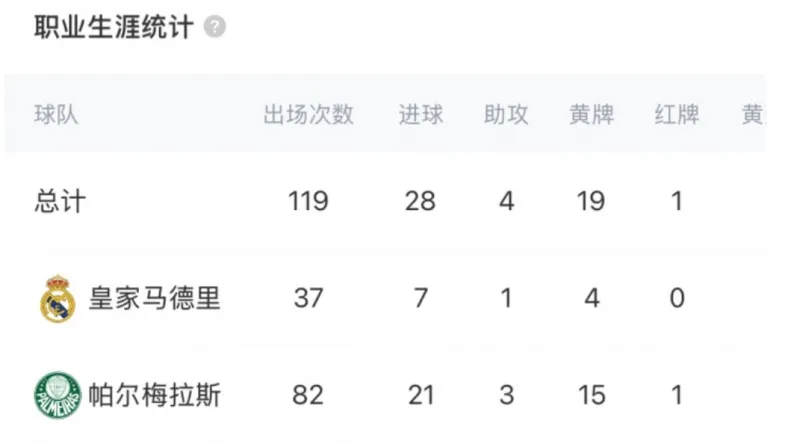Screen dimensions: 800x444
Task: Click the 球队 column header
Action: pyautogui.click(x=56, y=115)
